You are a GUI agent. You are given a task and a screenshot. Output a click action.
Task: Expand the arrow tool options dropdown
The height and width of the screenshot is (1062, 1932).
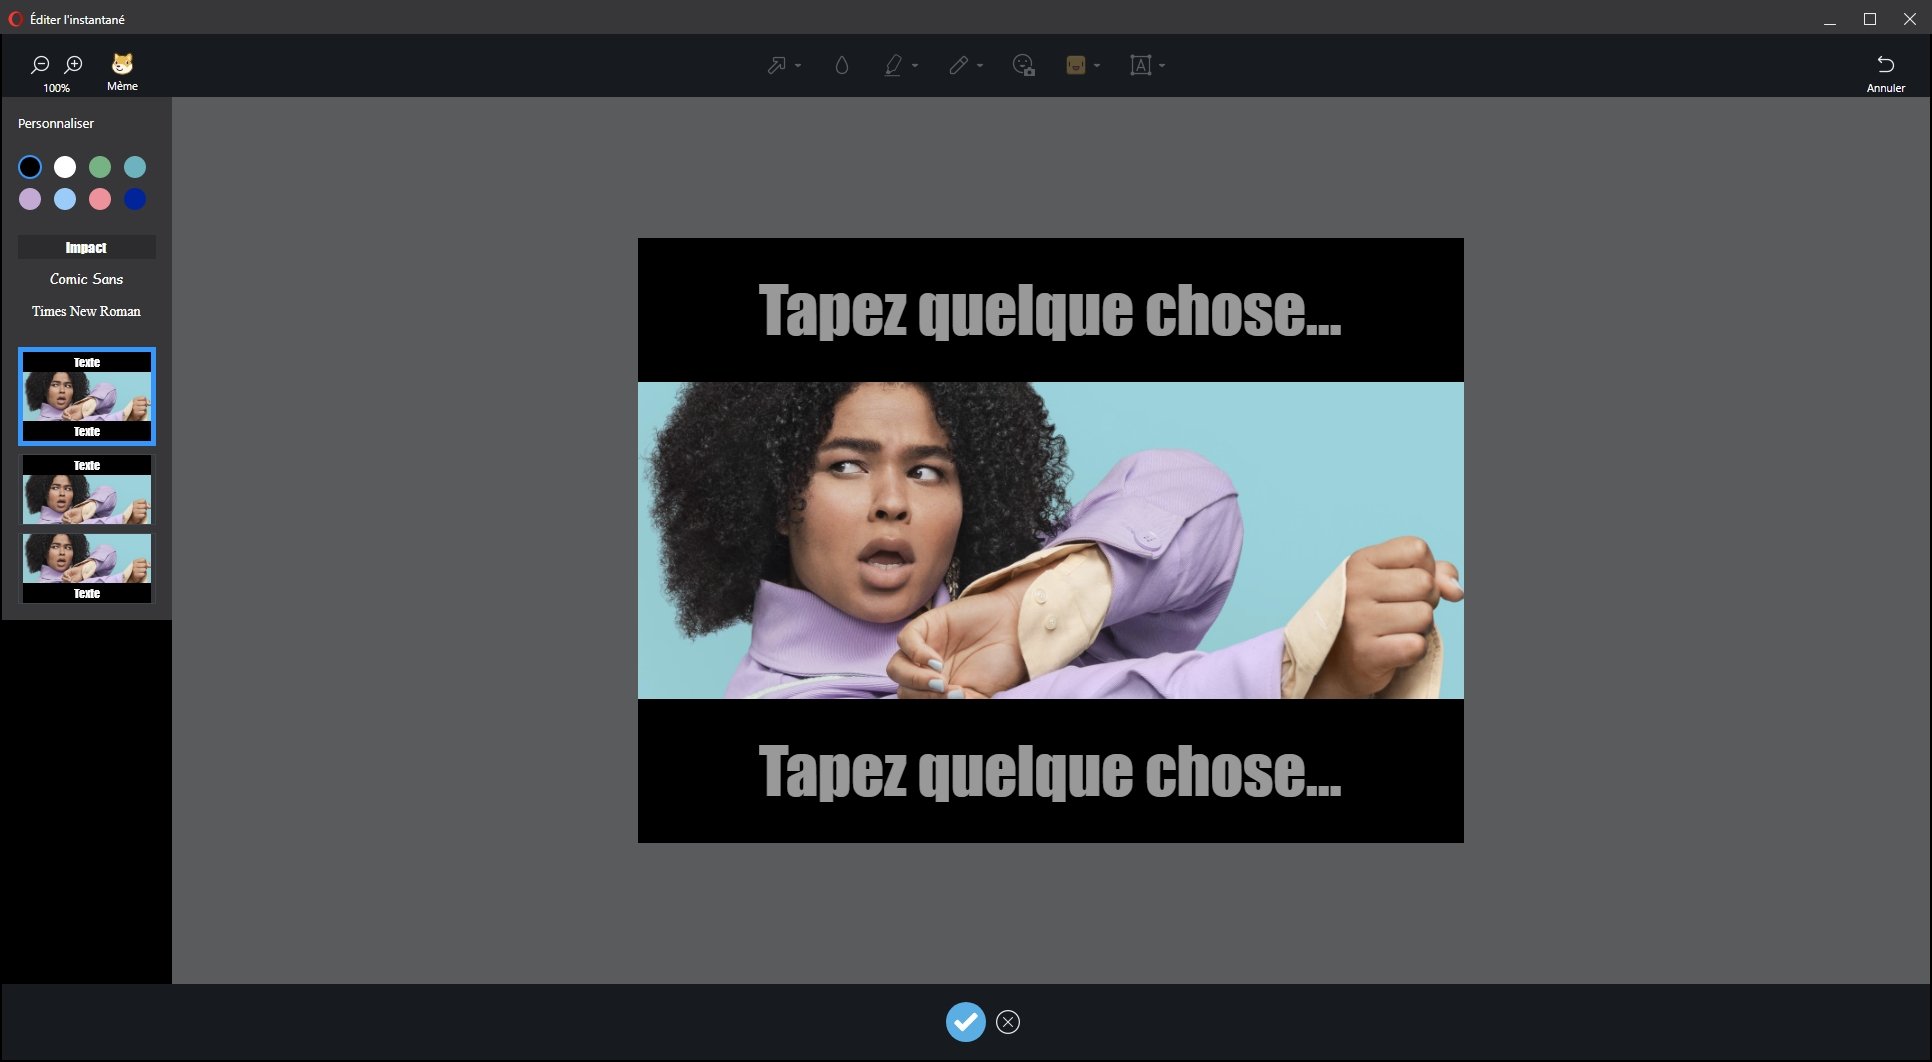click(798, 66)
